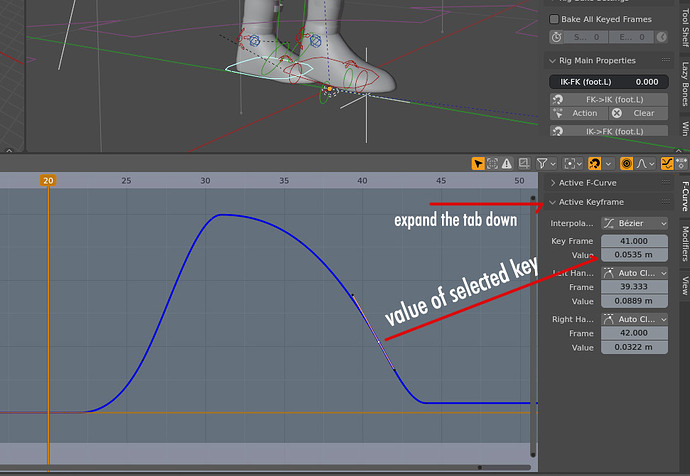The image size is (690, 476).
Task: Toggle the orange curve normalize icon
Action: (667, 164)
